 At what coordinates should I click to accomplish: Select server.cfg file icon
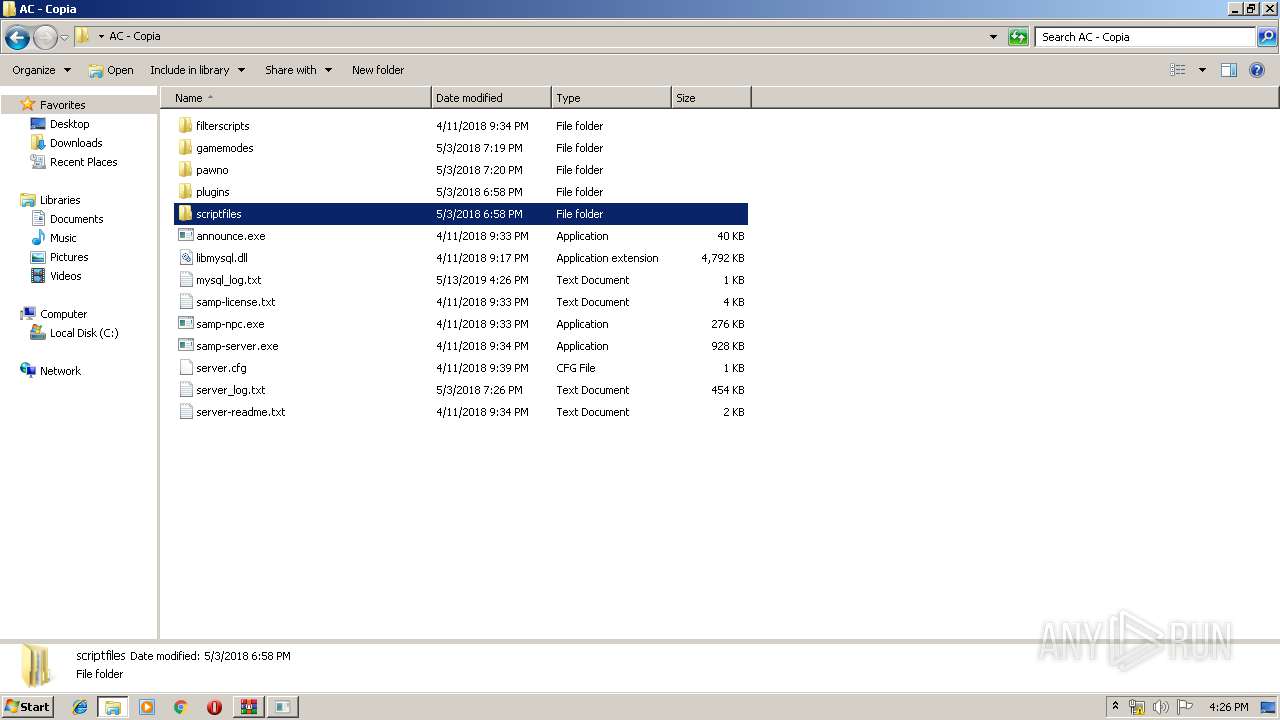click(185, 368)
